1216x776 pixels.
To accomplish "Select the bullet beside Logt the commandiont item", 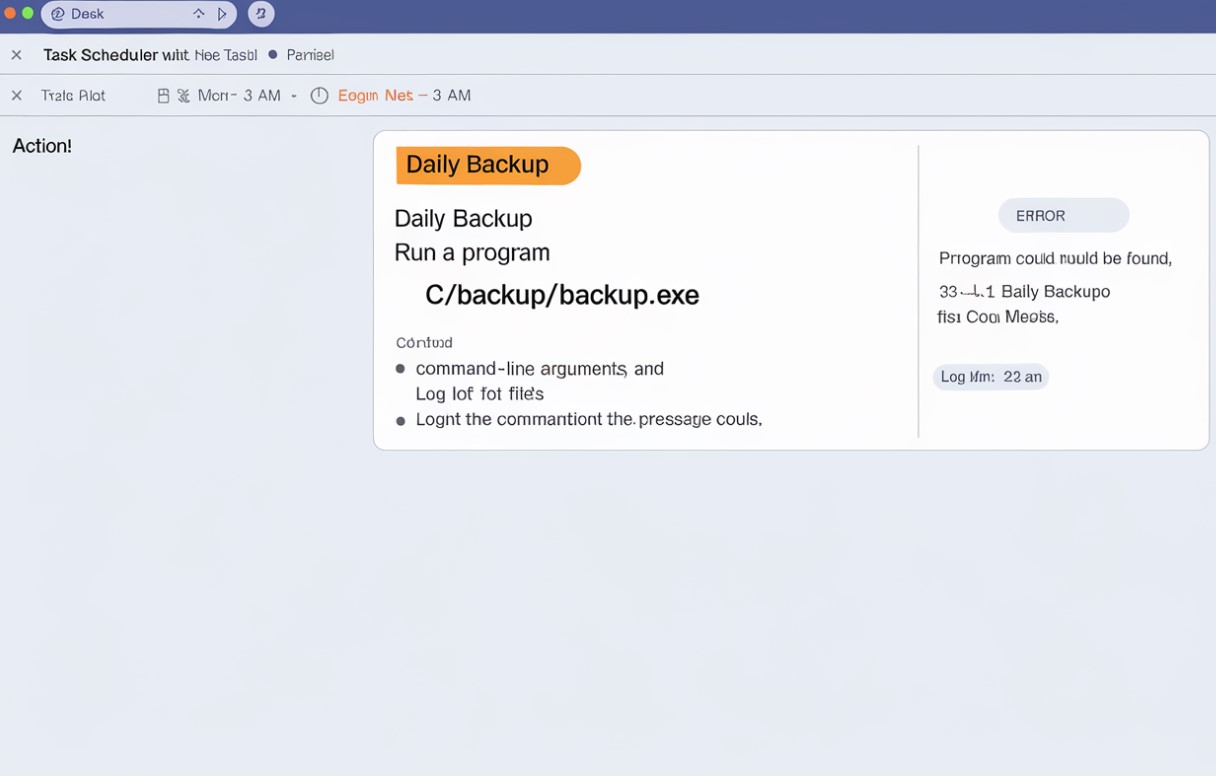I will (399, 420).
